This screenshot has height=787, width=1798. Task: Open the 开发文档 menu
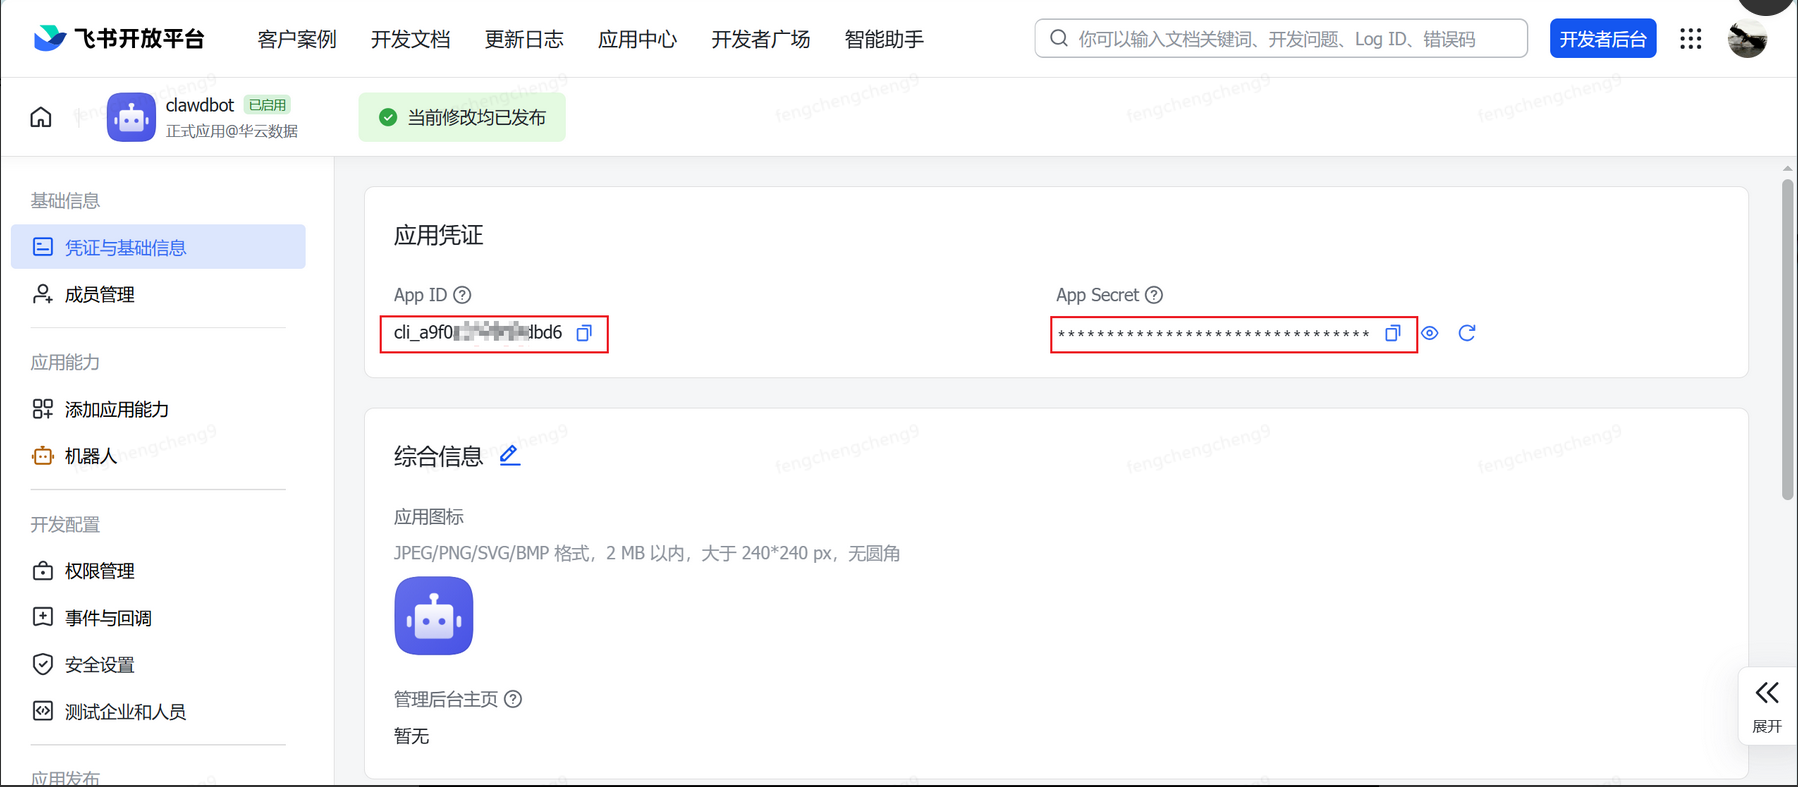(410, 39)
